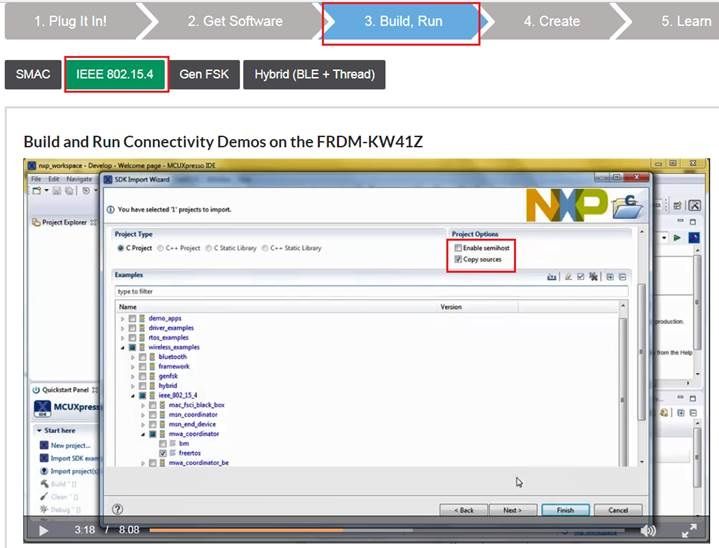This screenshot has width=719, height=548.
Task: Click the Project Explorer panel icon
Action: (36, 222)
